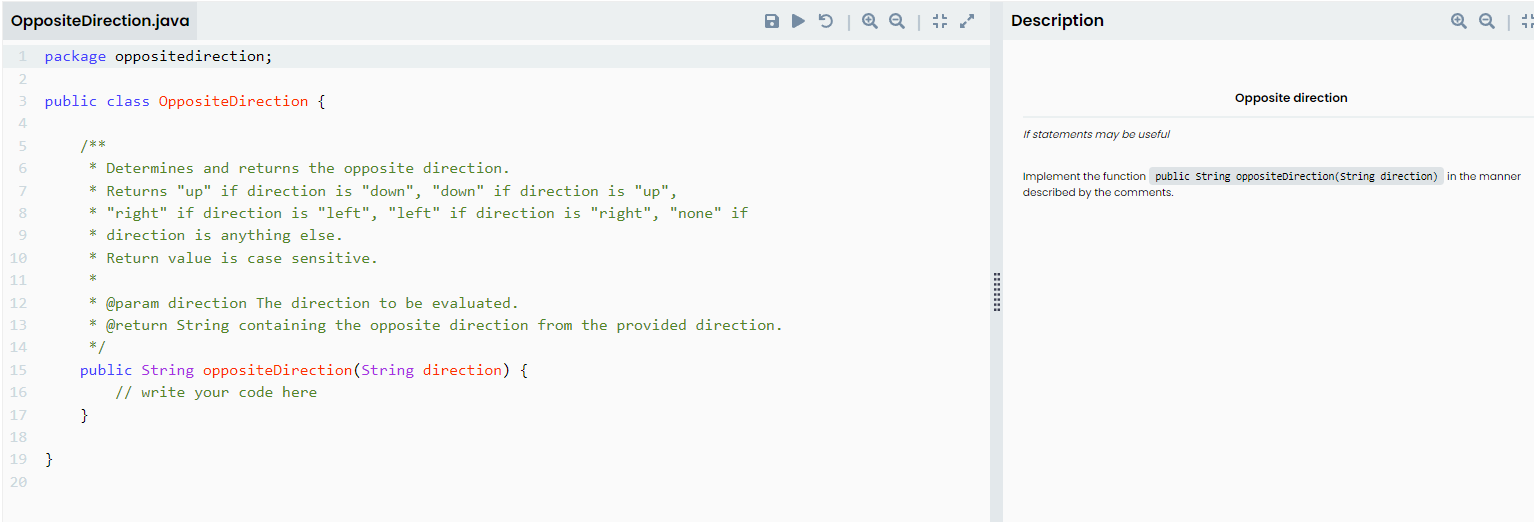Click the inline code 'public String oppositeDirection(String direction)'
This screenshot has width=1534, height=522.
click(1296, 176)
